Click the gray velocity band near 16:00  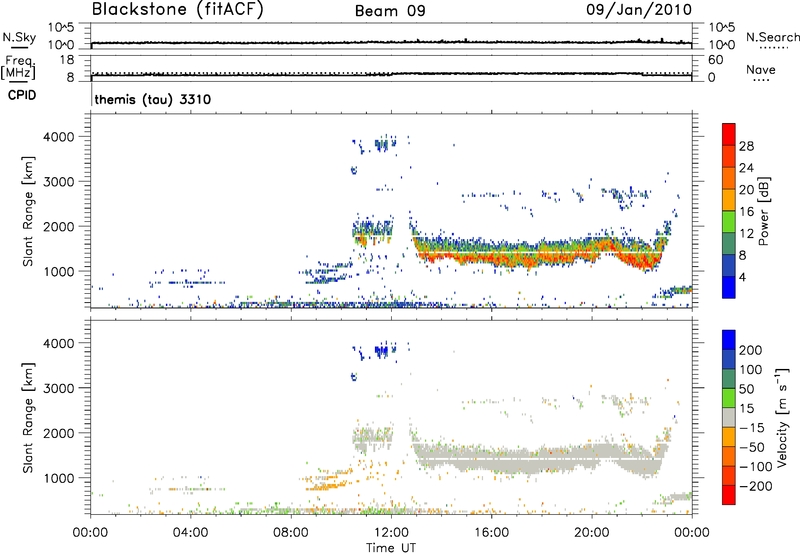click(491, 458)
